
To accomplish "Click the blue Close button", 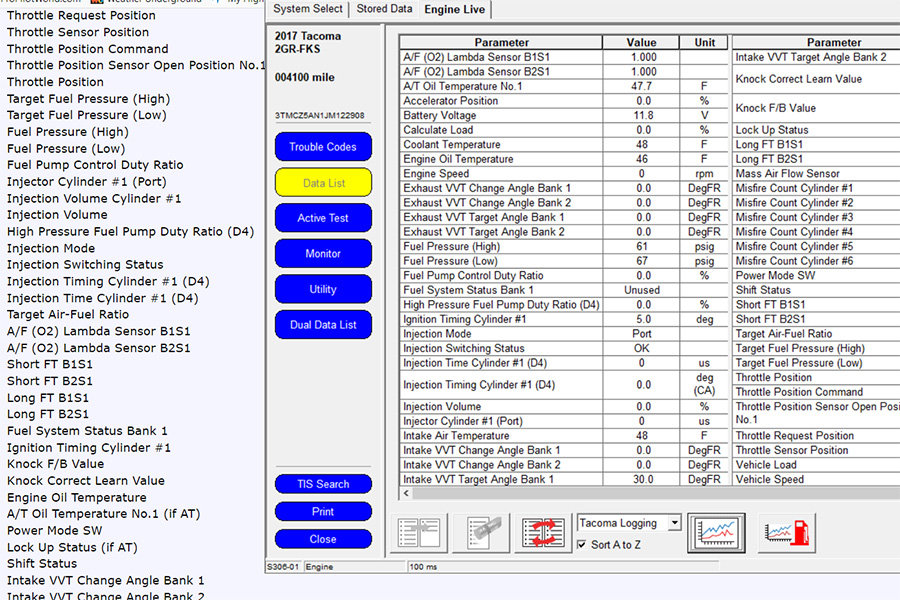I will coord(323,539).
